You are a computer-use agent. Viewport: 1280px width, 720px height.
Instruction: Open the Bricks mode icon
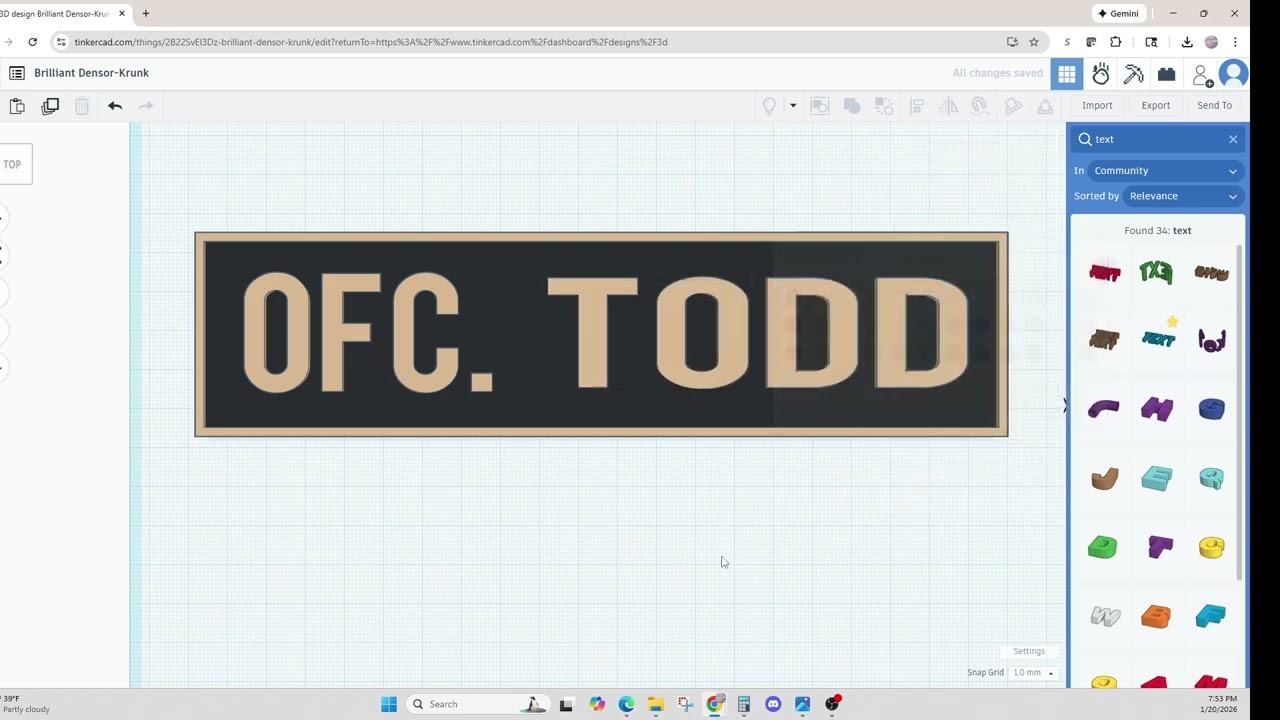(x=1166, y=74)
